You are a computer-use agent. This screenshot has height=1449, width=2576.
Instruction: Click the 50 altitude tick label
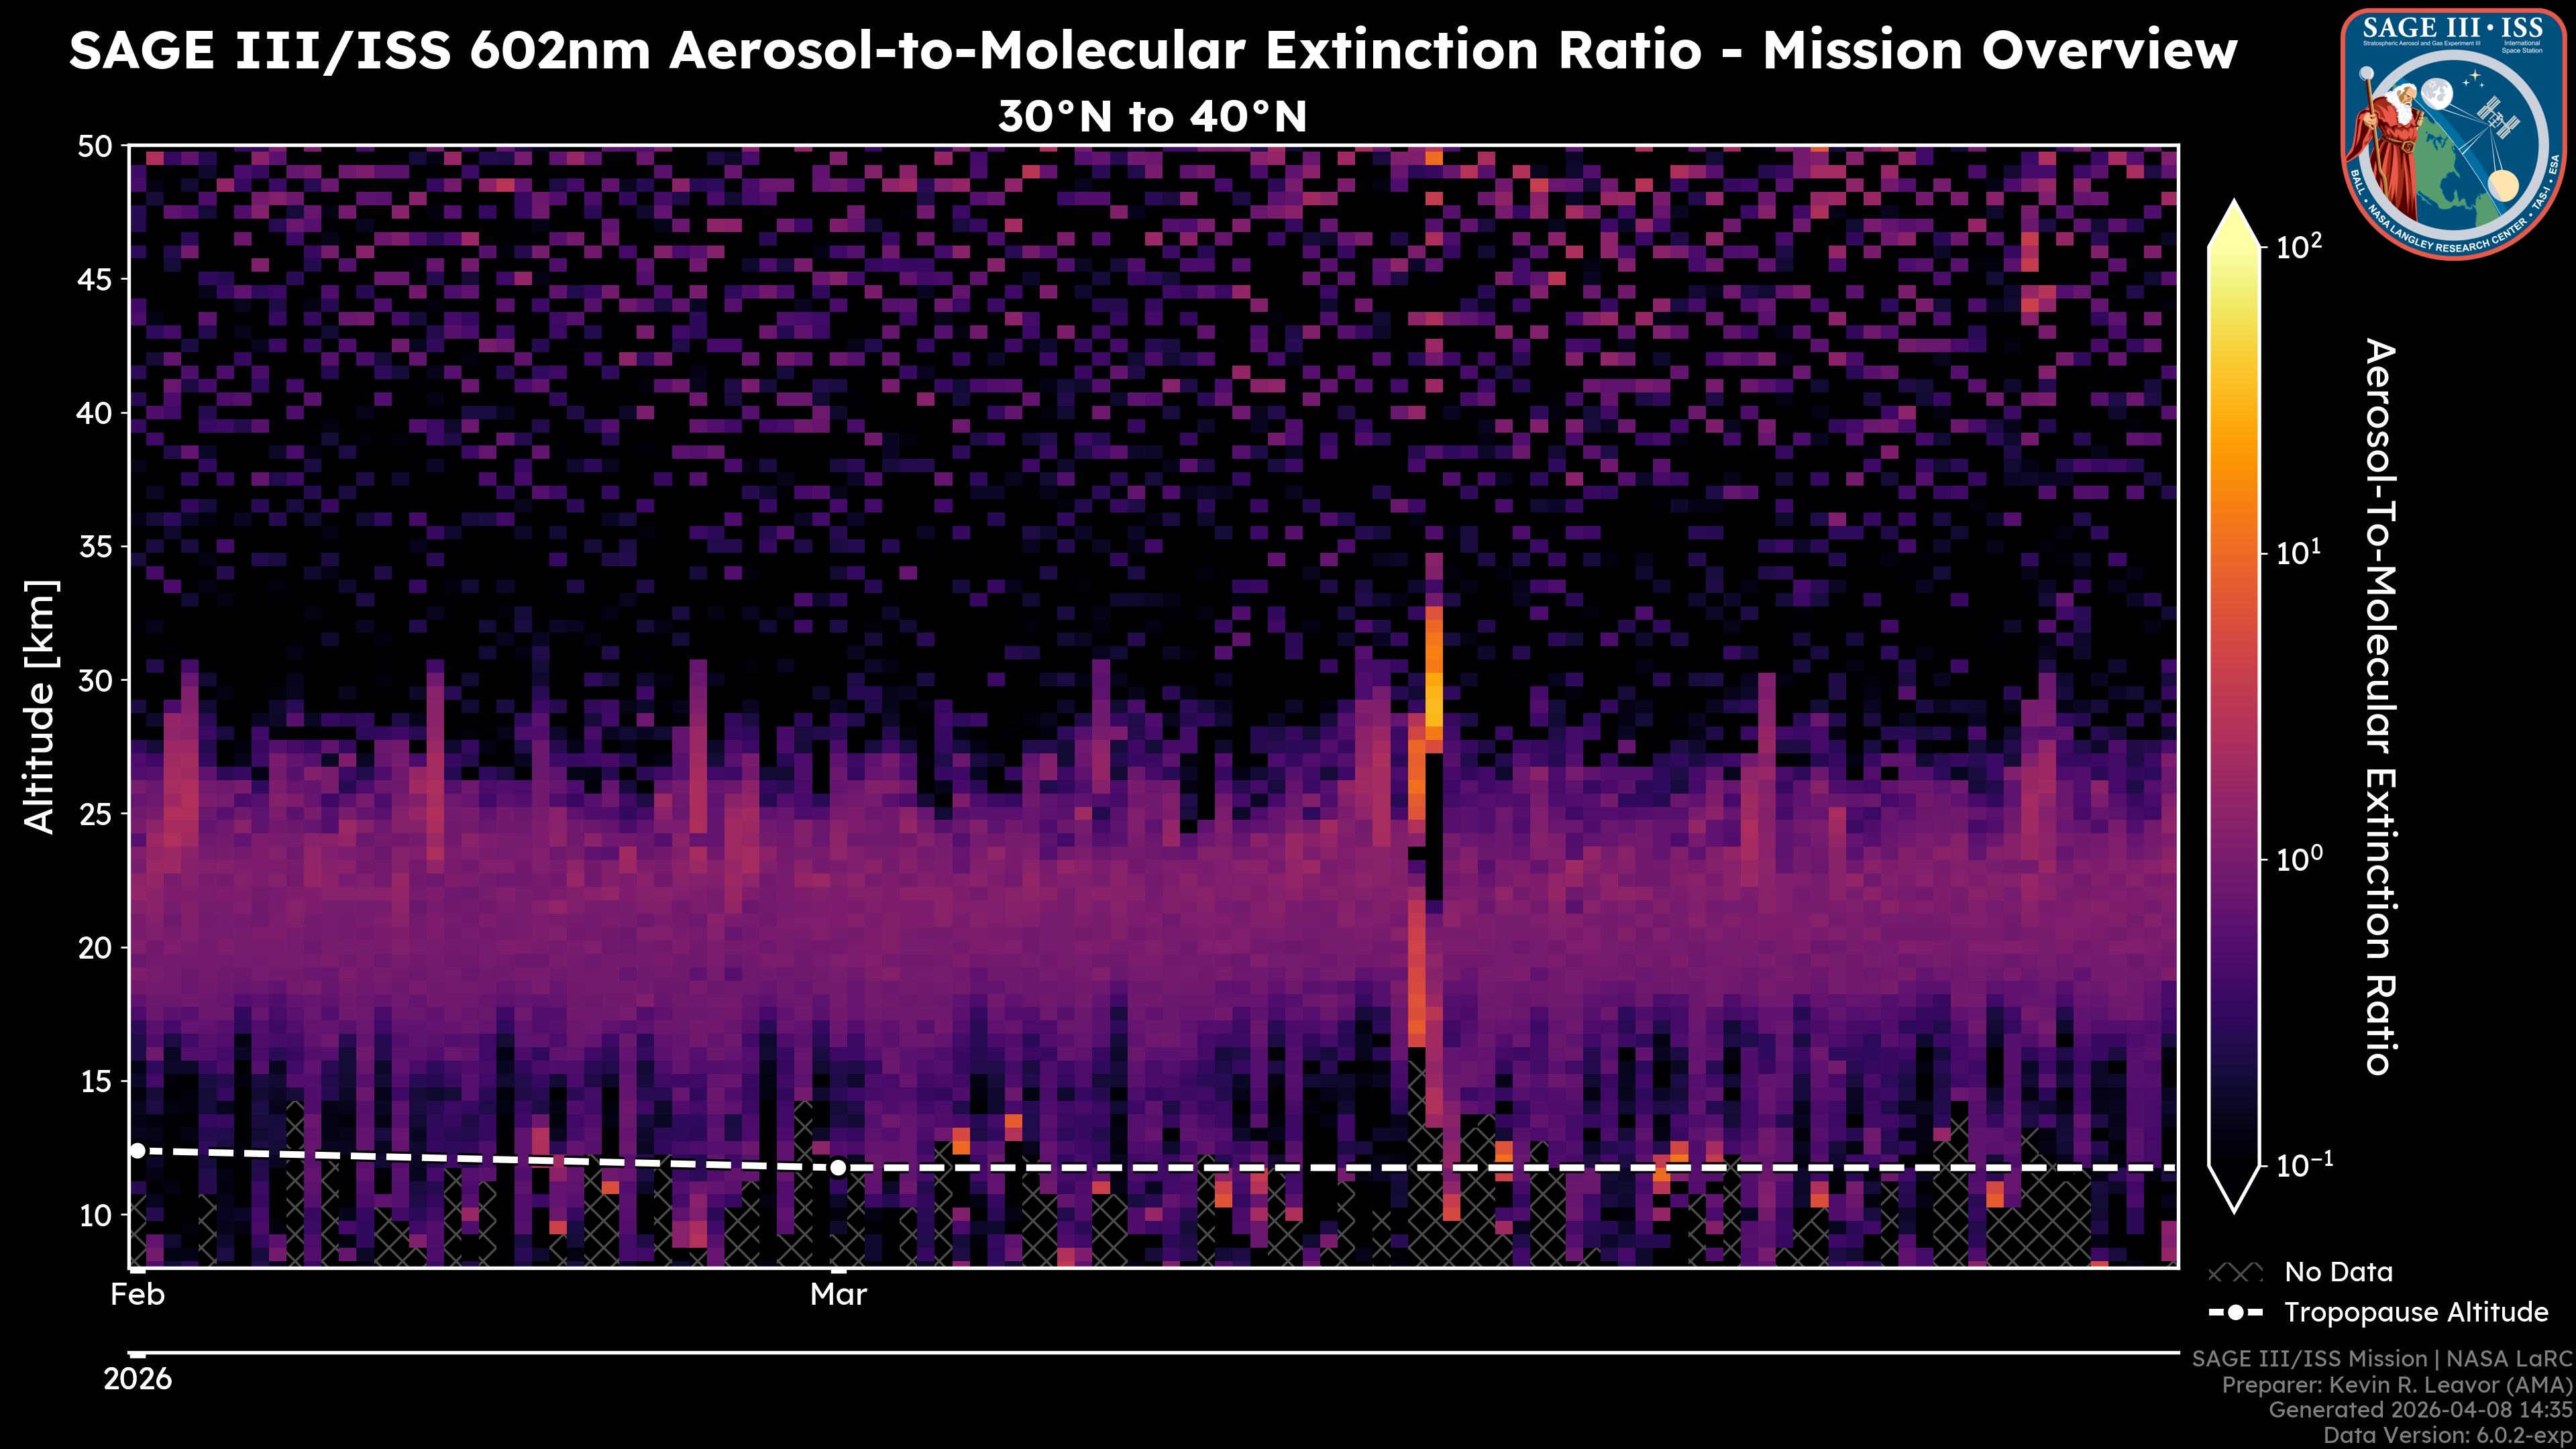click(x=95, y=146)
